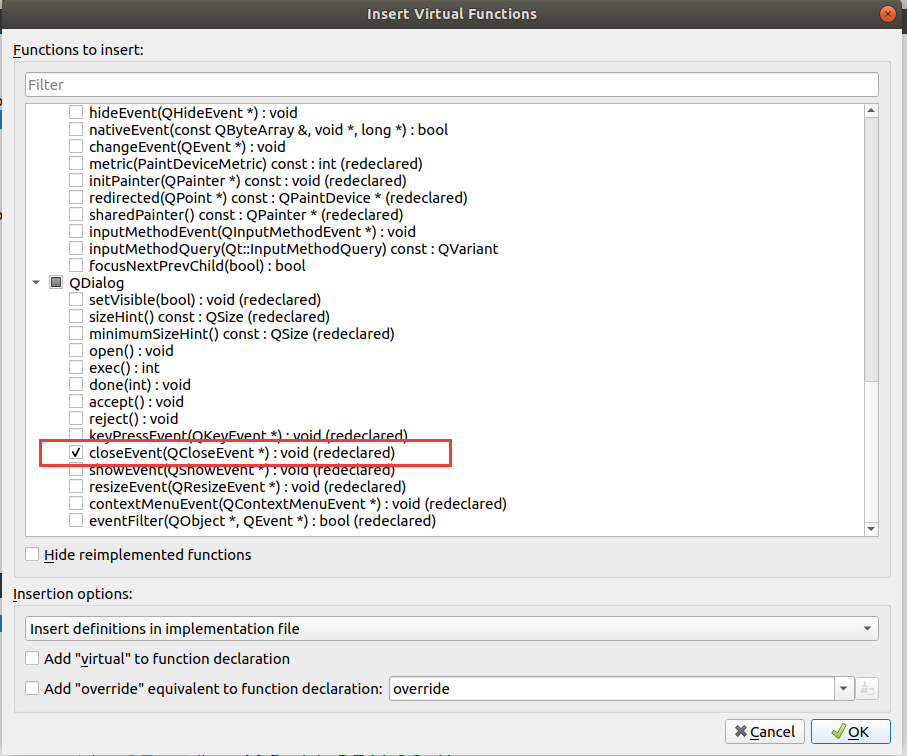Enable Hide reimplemented functions option
This screenshot has width=907, height=756.
[32, 554]
